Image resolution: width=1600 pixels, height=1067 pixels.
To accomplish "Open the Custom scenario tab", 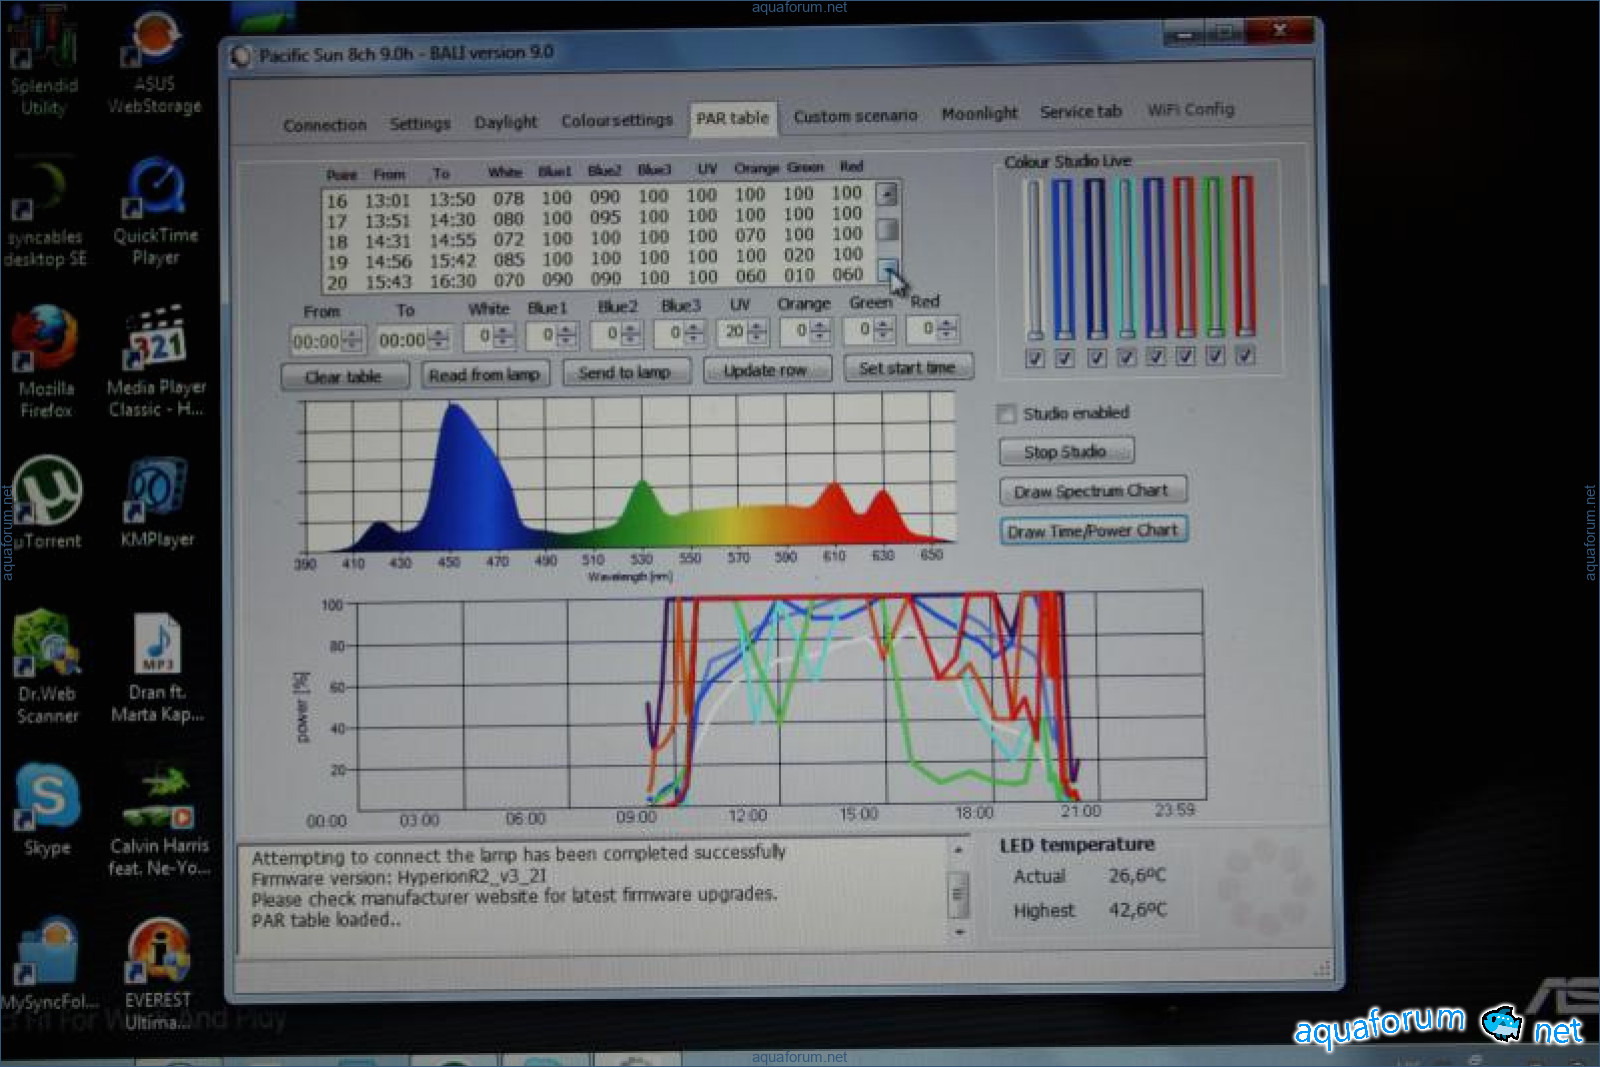I will tap(855, 116).
